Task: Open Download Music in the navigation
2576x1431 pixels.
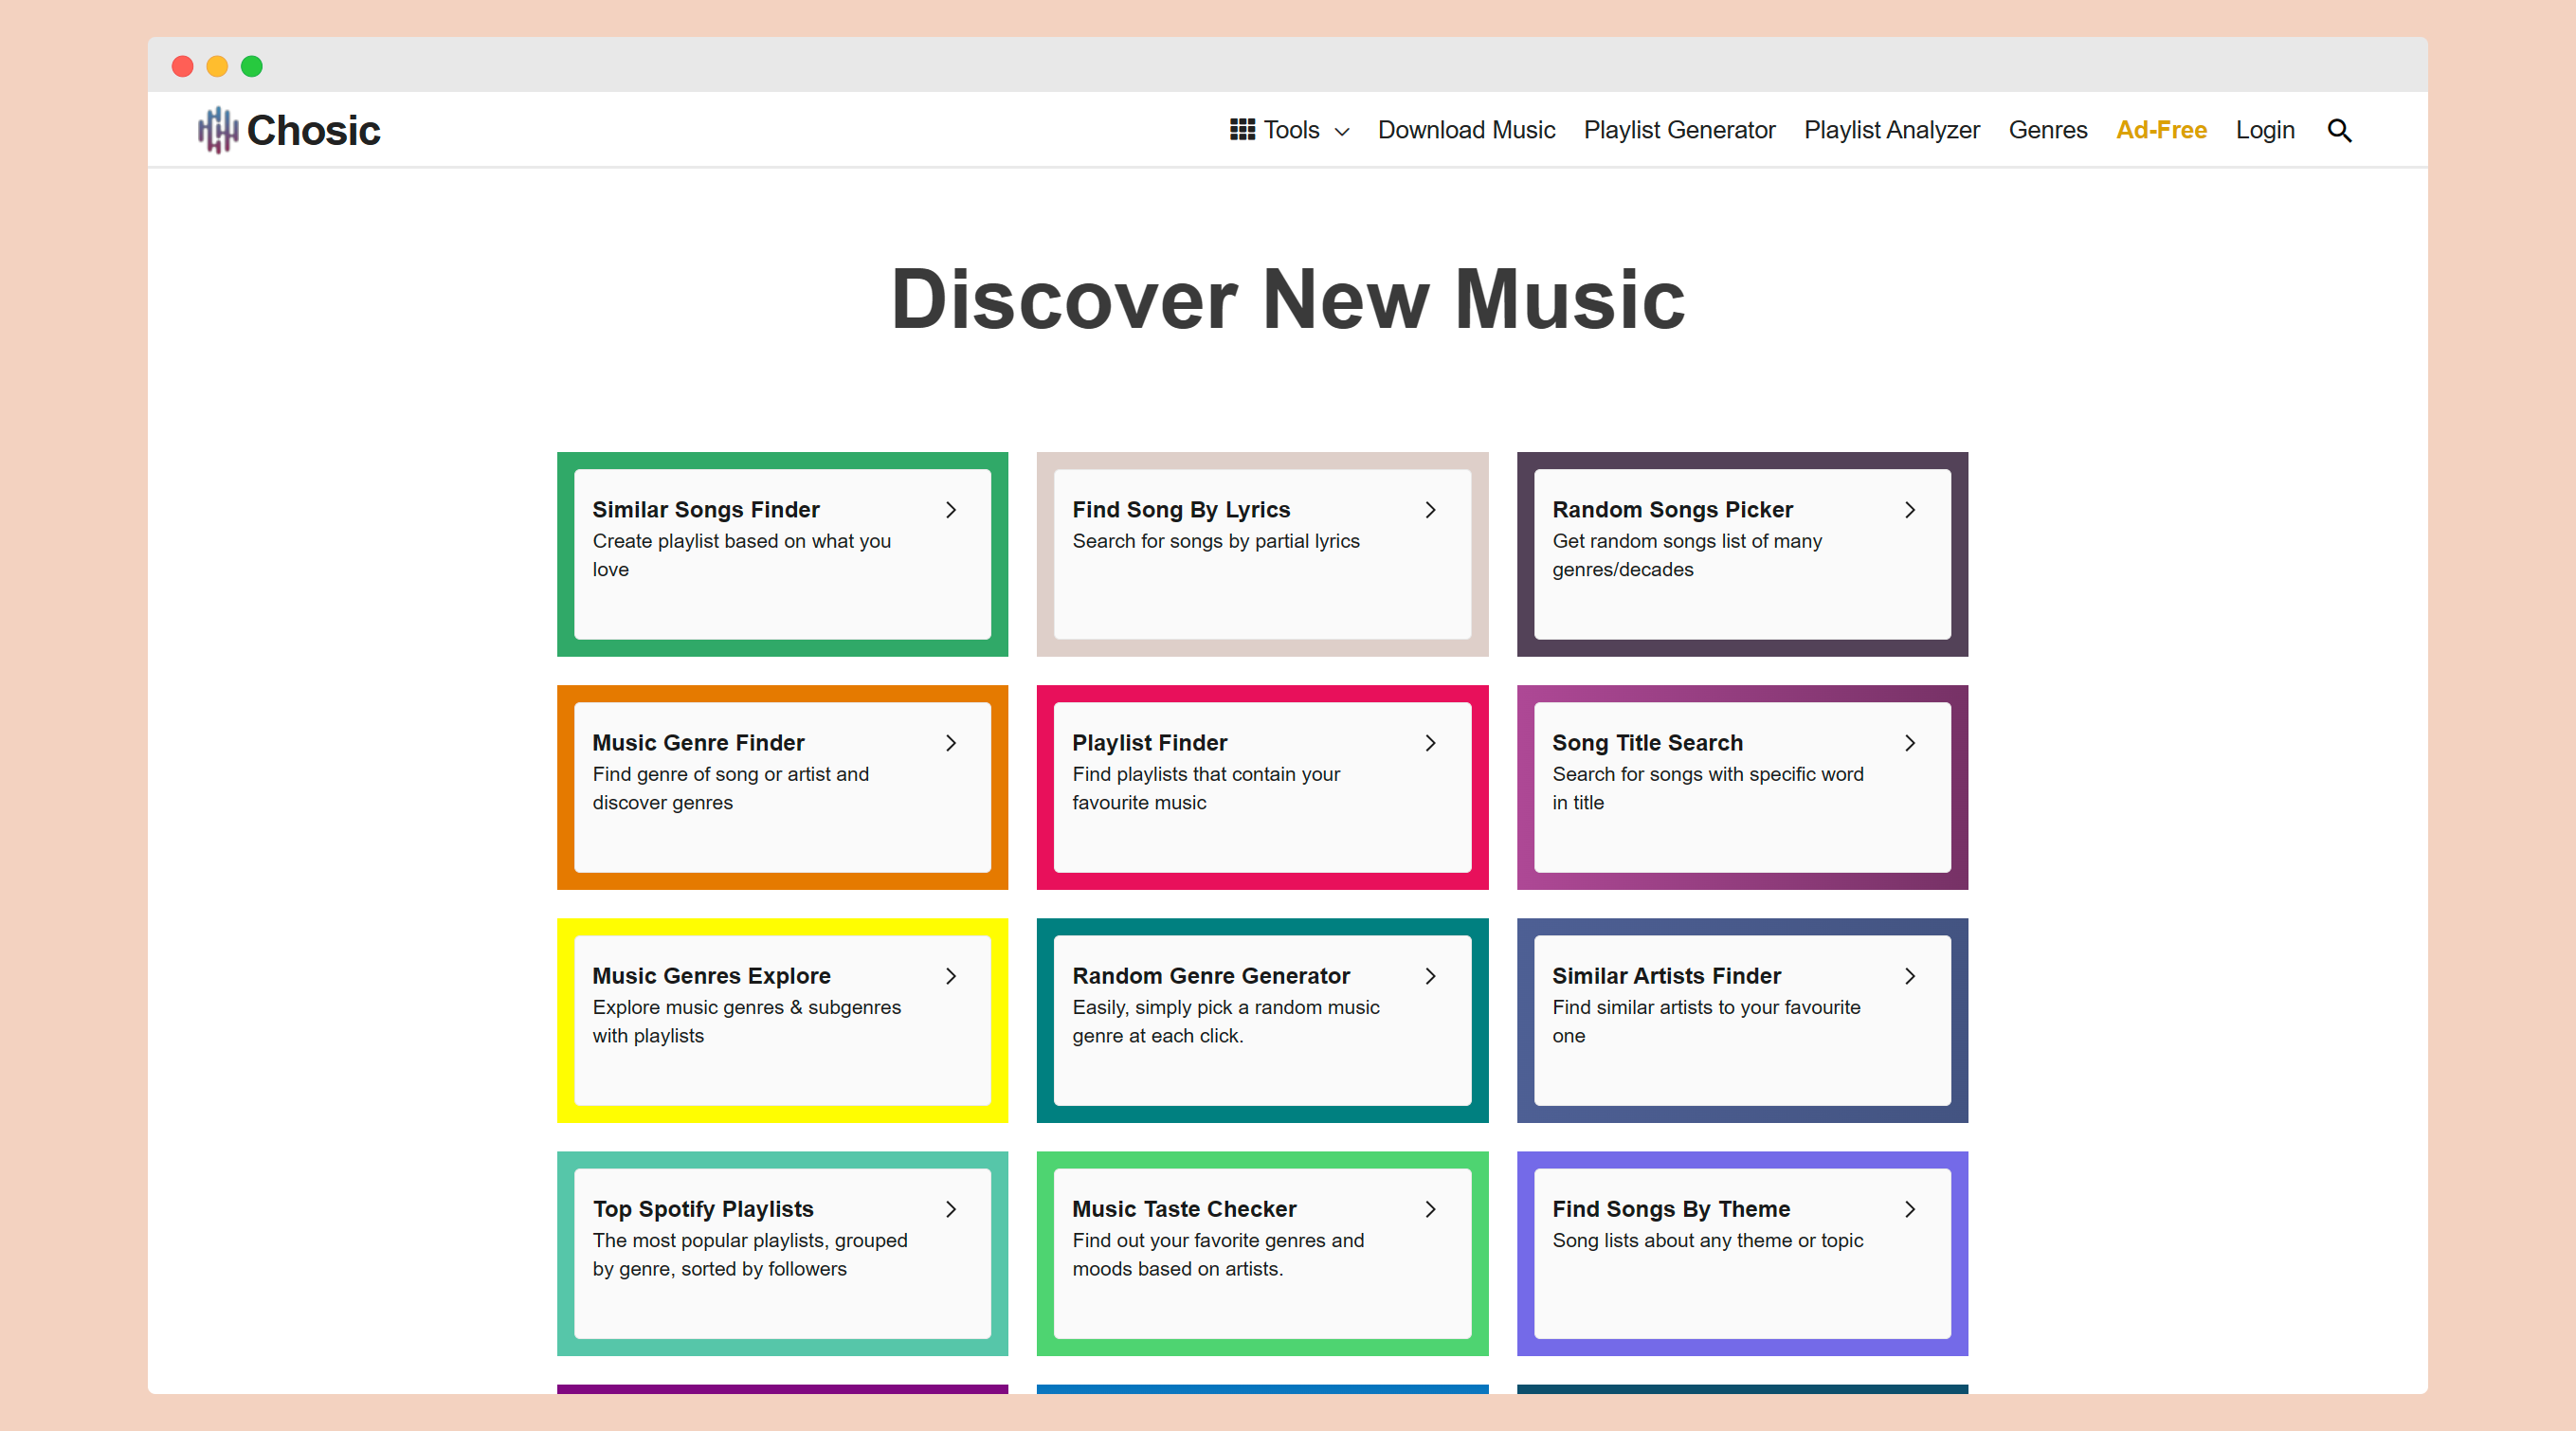Action: [1465, 130]
